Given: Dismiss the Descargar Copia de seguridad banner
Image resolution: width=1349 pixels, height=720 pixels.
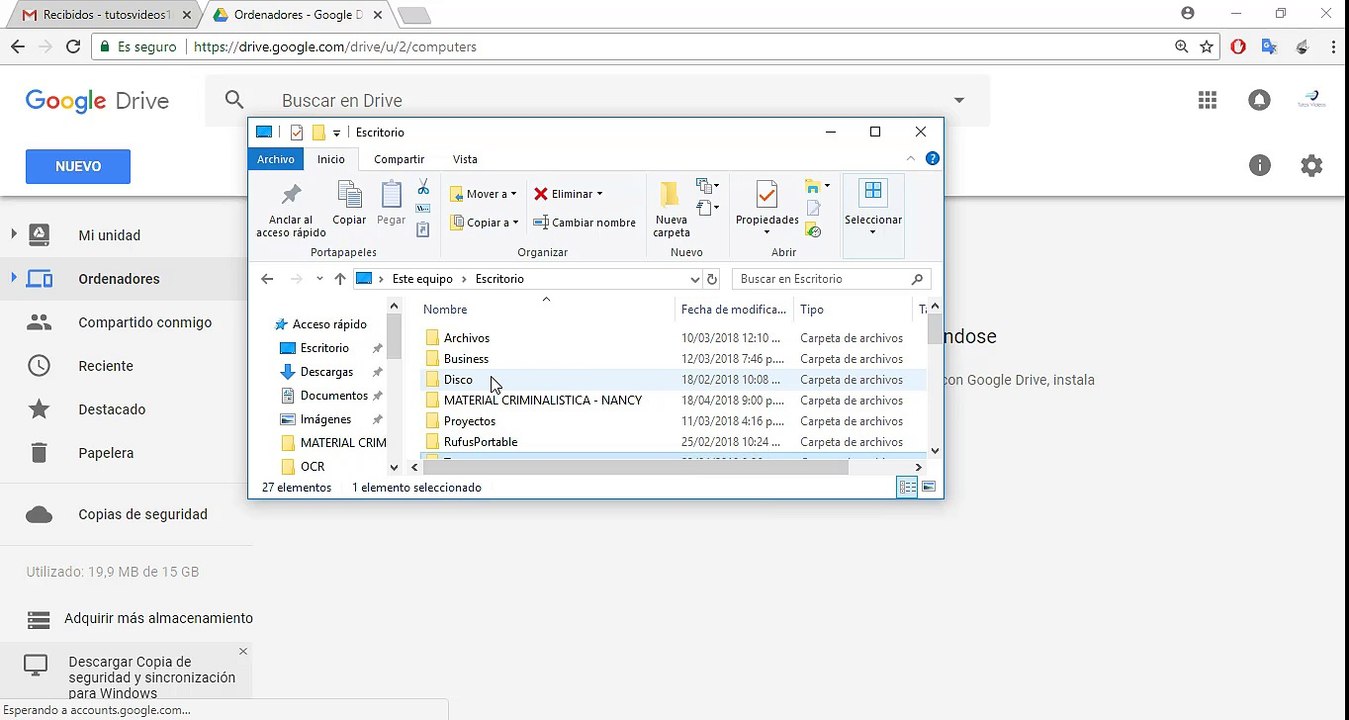Looking at the screenshot, I should [x=243, y=651].
